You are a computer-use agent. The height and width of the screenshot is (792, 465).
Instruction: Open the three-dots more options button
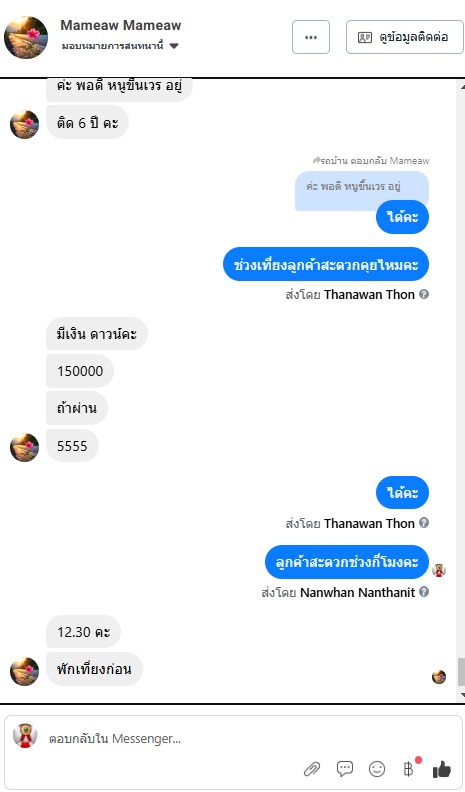(311, 37)
